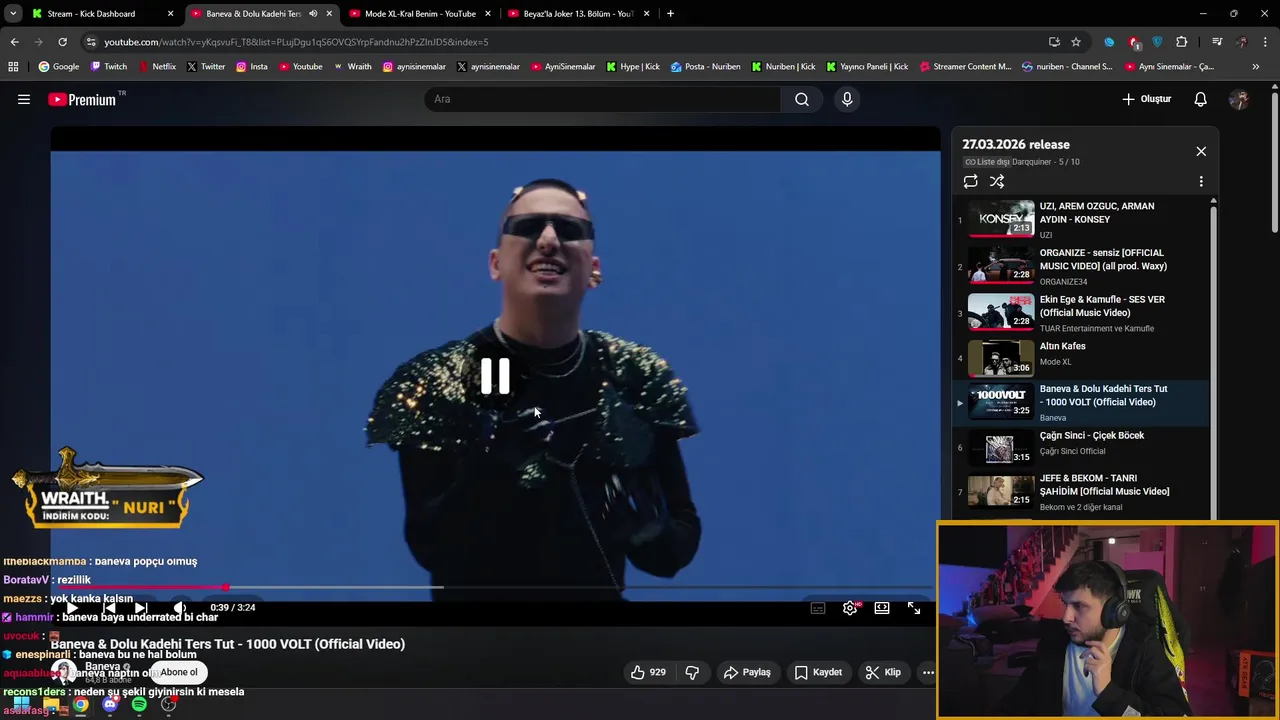Screen dimensions: 1280x720
Task: Switch to Mode XL-Kral Benim tab
Action: (x=420, y=14)
